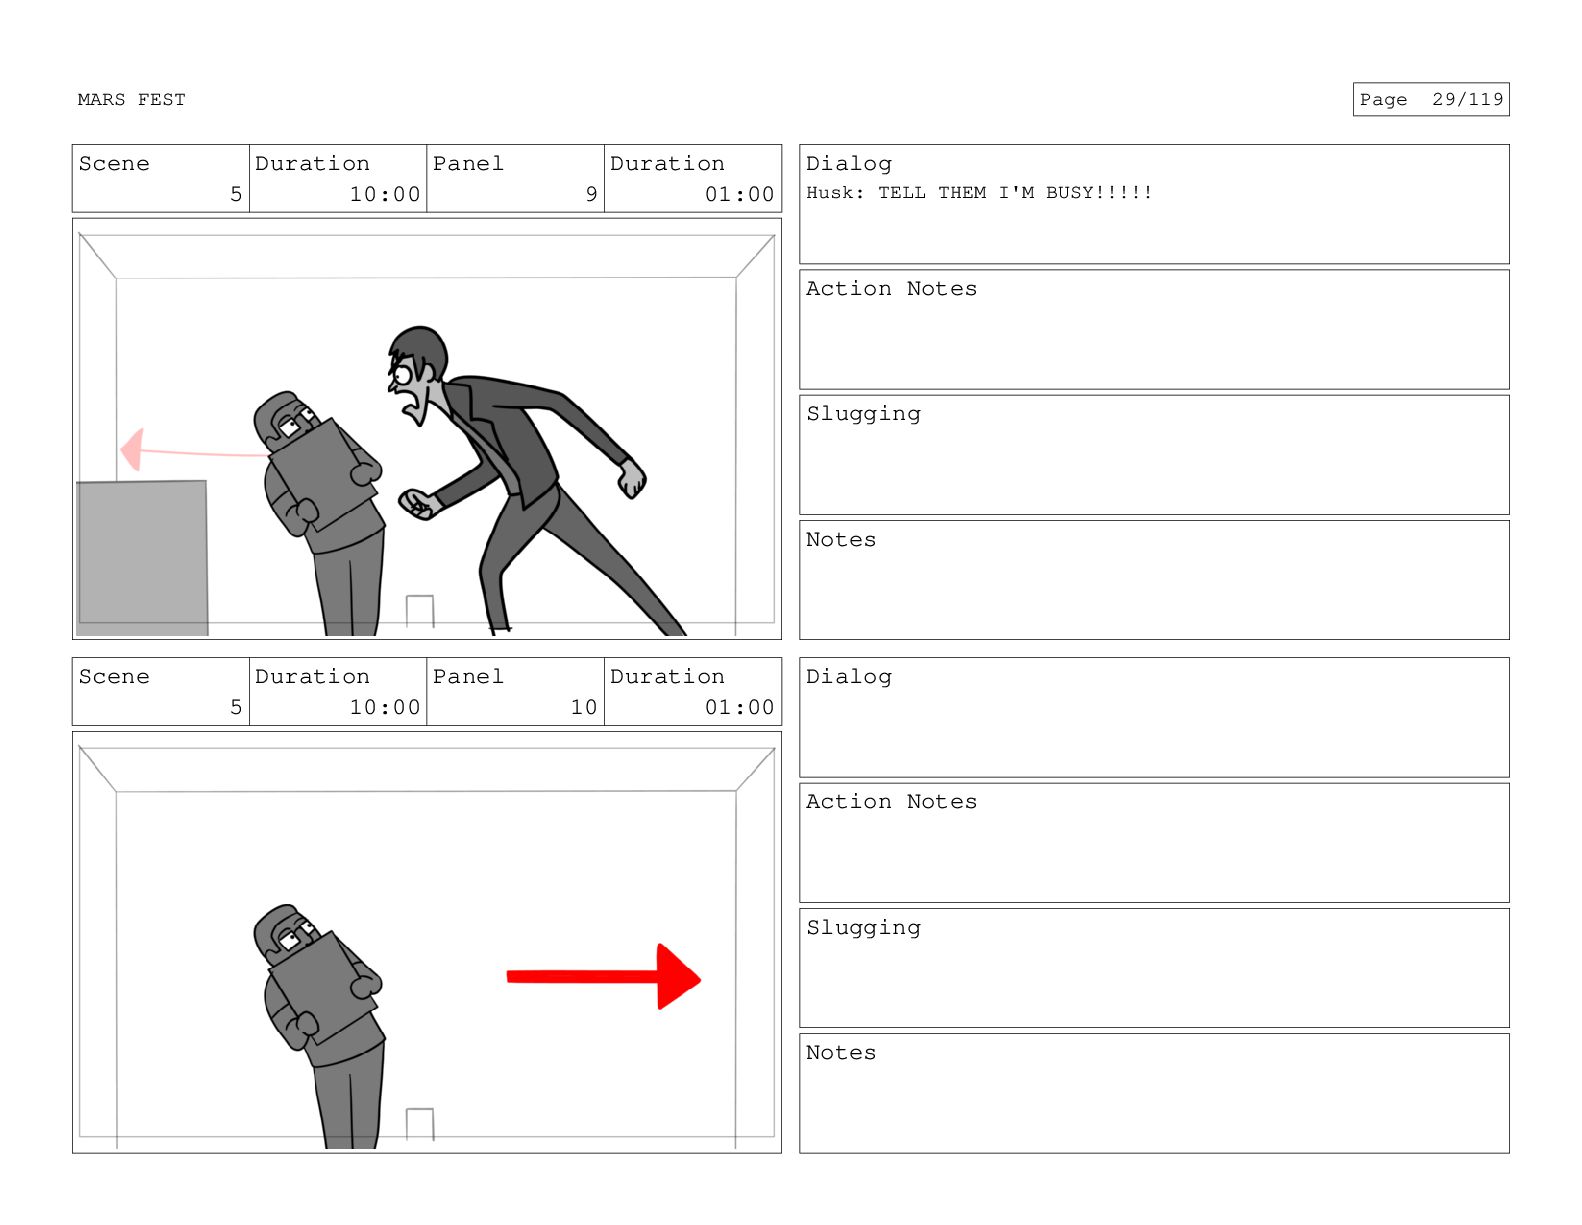Click the Notes box for panel 10

(1154, 1093)
